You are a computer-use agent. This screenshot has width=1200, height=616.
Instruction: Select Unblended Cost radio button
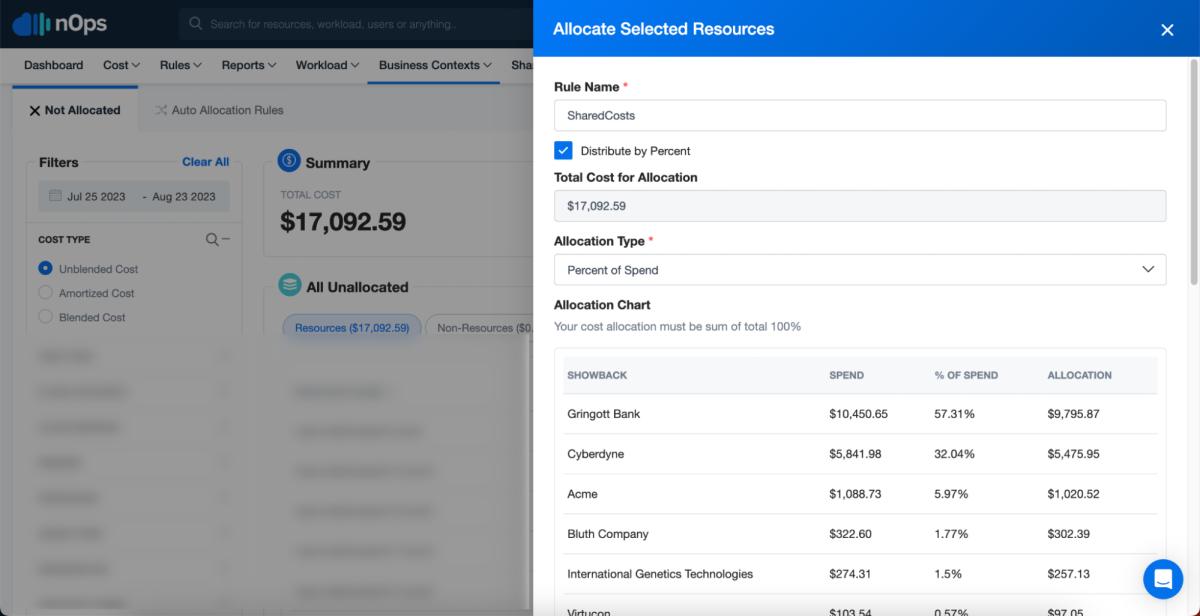click(x=45, y=268)
